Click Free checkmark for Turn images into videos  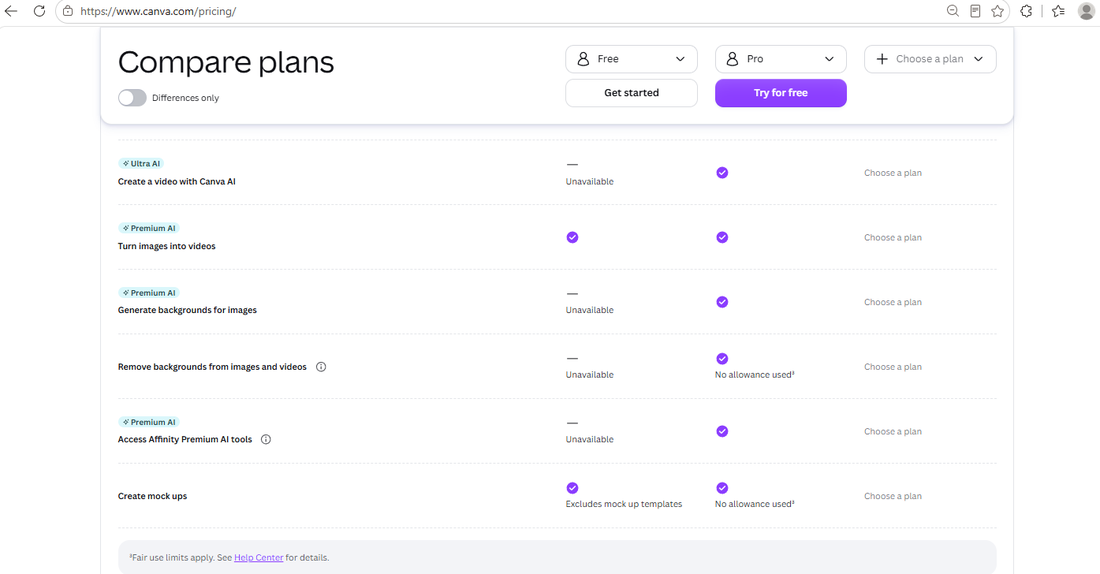coord(572,237)
